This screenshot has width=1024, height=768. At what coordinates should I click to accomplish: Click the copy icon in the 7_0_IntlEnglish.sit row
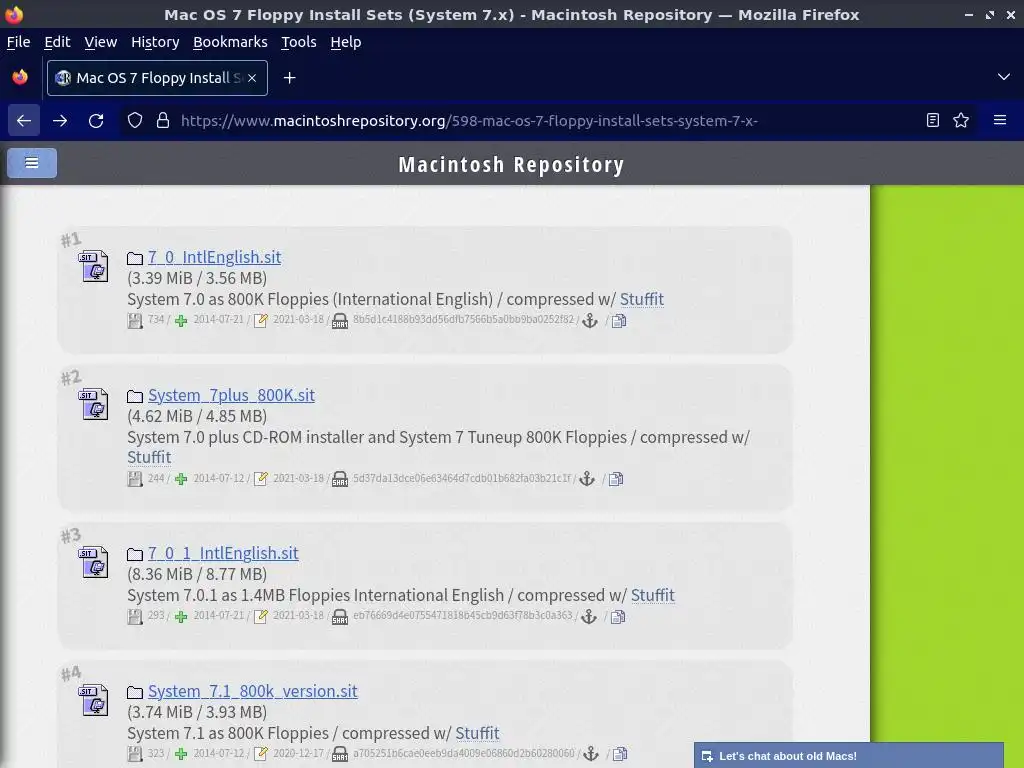coord(618,321)
